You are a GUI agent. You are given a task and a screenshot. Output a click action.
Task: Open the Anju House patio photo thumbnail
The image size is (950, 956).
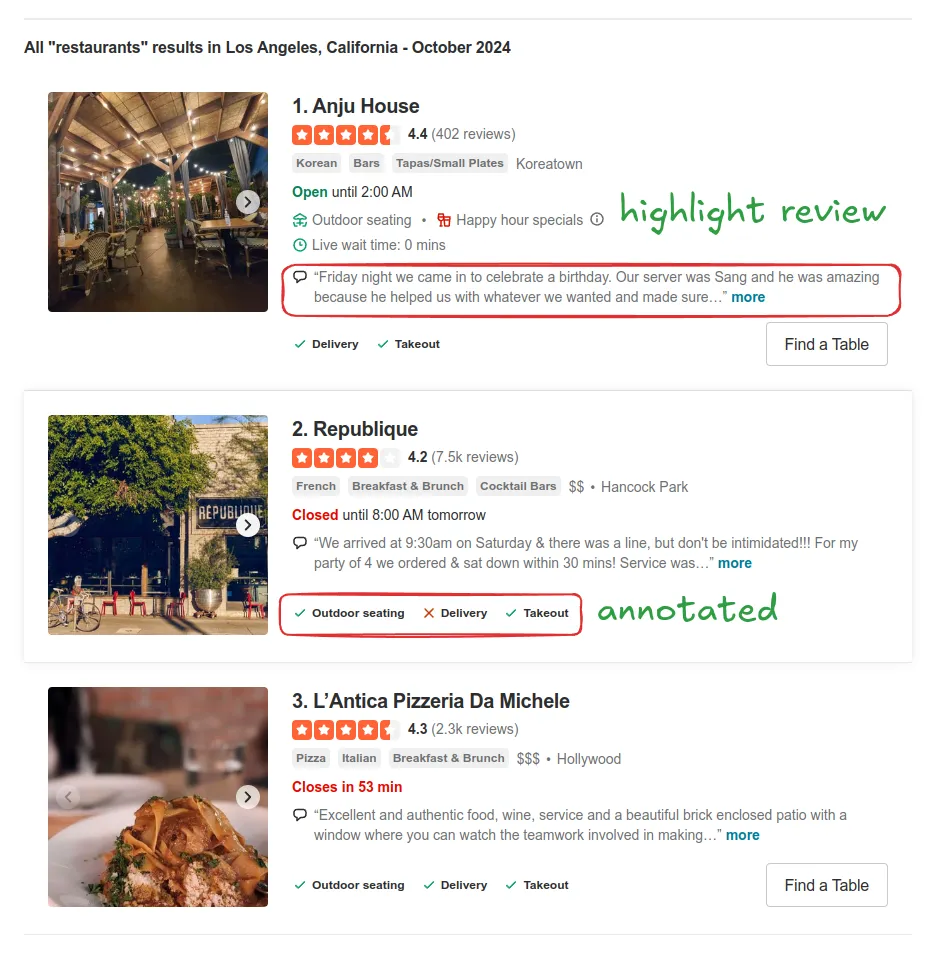(158, 202)
